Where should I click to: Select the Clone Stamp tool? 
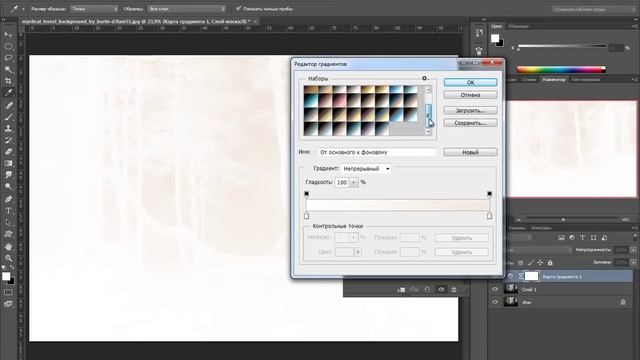(x=8, y=128)
